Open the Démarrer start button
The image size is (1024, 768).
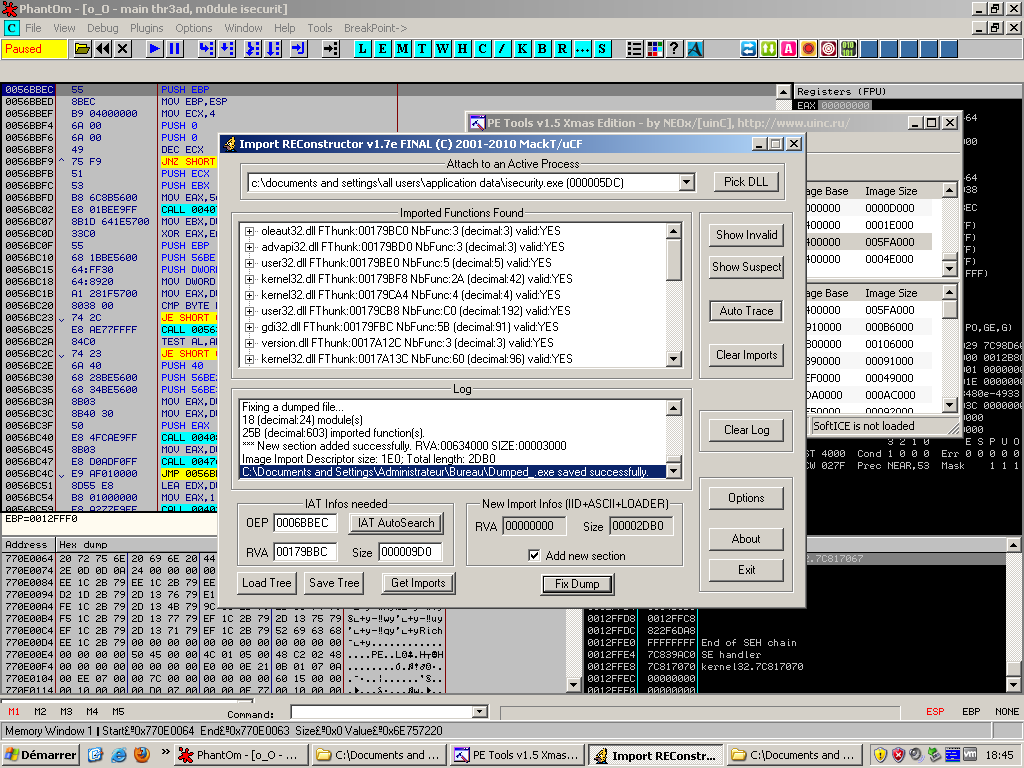41,755
